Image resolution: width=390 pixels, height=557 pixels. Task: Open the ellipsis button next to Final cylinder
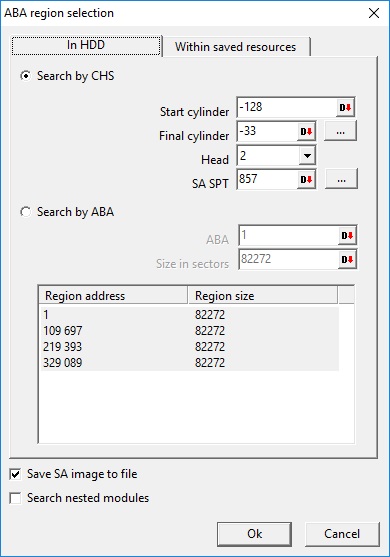point(340,131)
